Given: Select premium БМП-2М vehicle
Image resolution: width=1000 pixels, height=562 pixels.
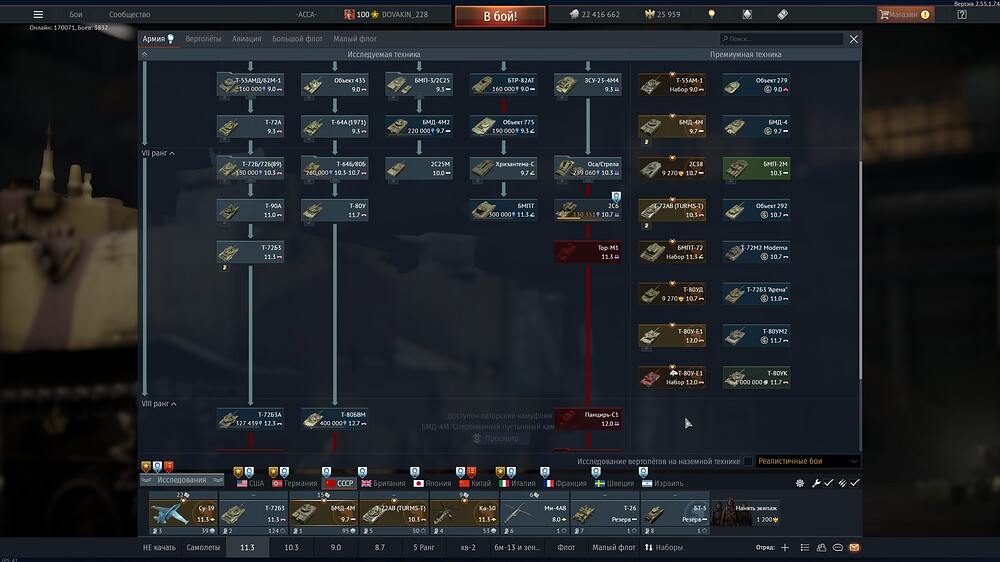Looking at the screenshot, I should [x=756, y=168].
